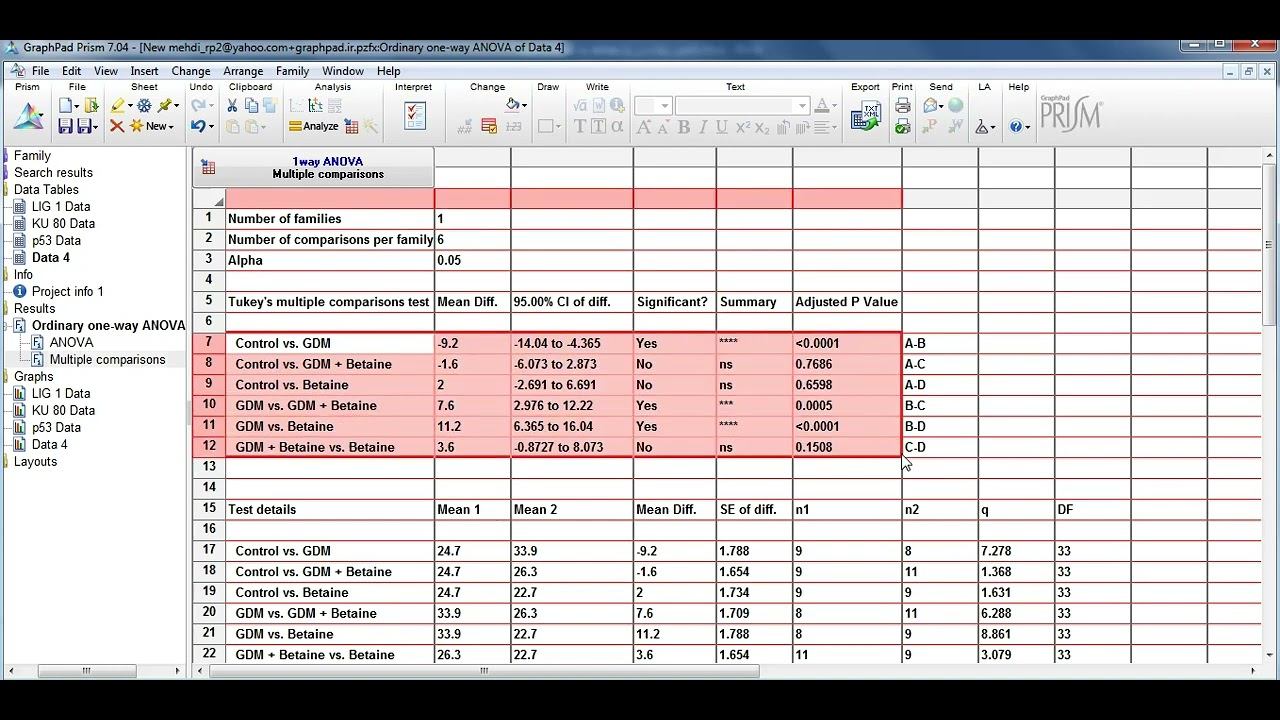Open the Prism logo menu button
The height and width of the screenshot is (720, 1280).
pos(28,118)
